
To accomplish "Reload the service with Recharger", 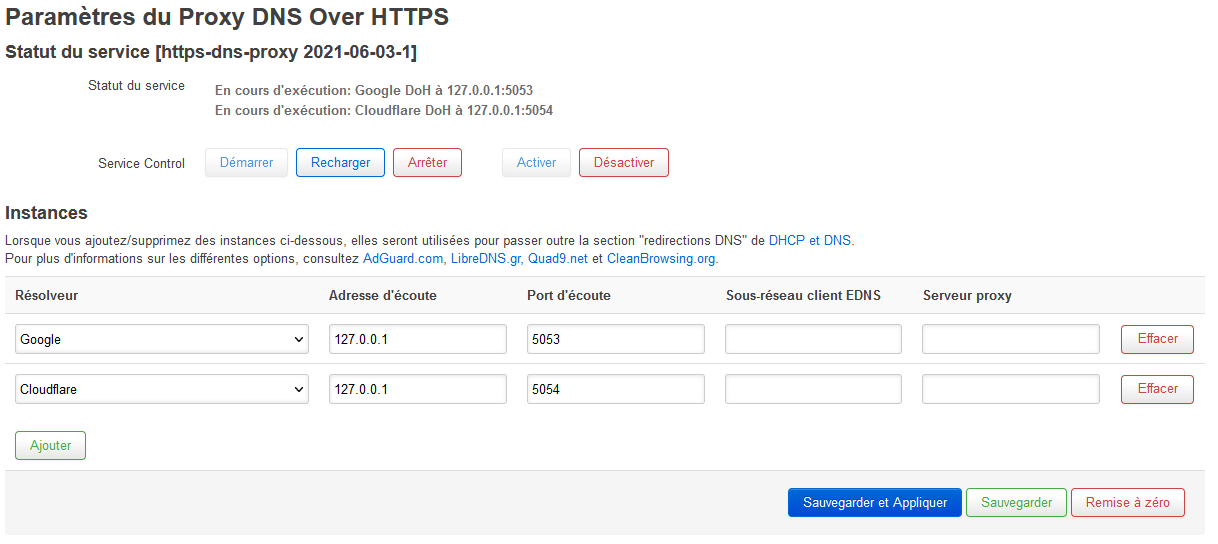I will pos(340,163).
